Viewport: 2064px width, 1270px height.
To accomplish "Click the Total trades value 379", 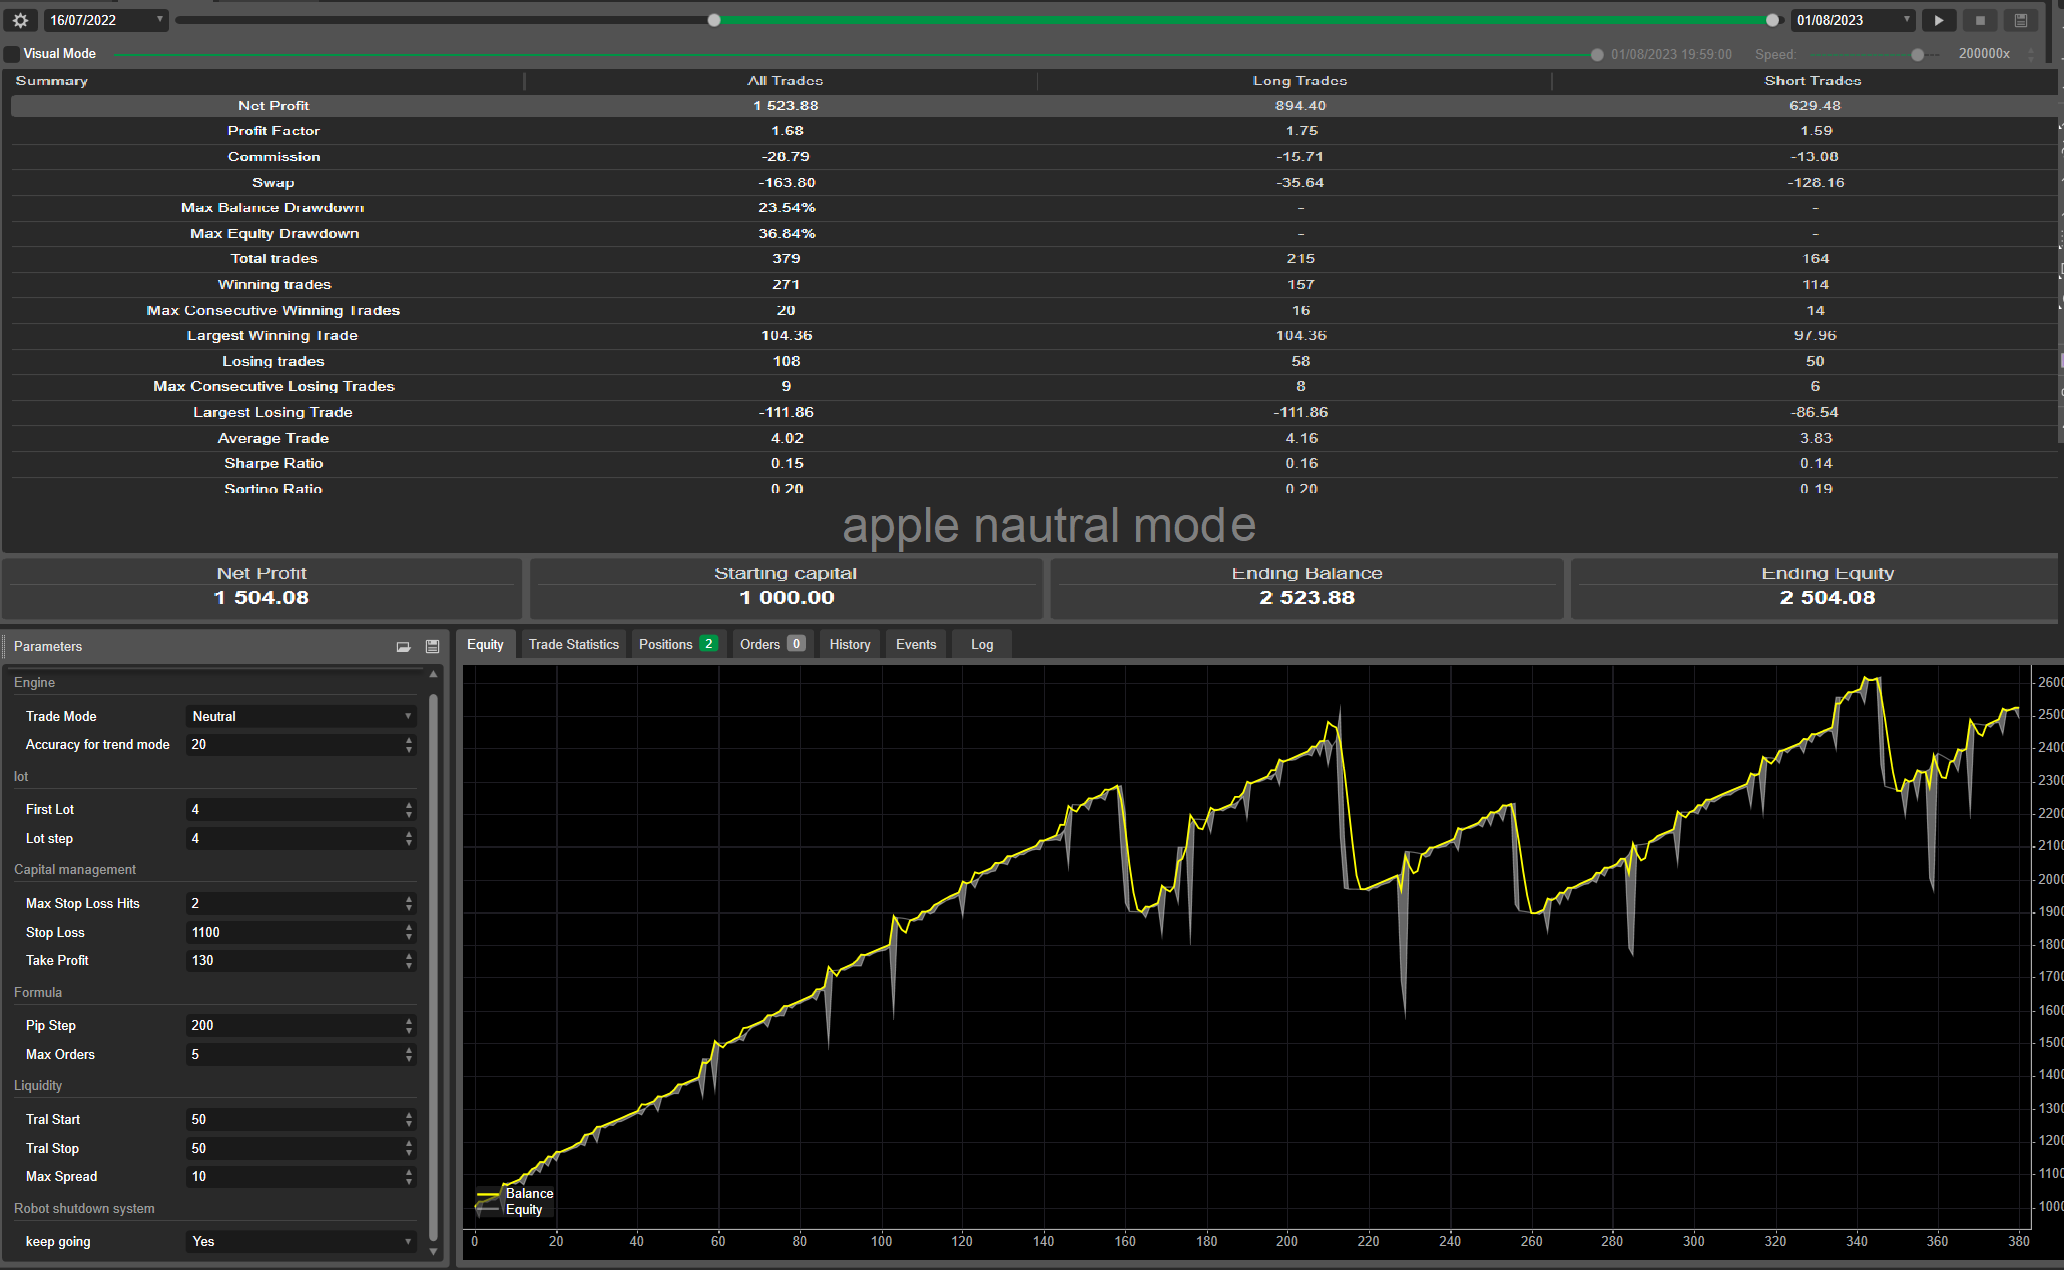I will 787,259.
